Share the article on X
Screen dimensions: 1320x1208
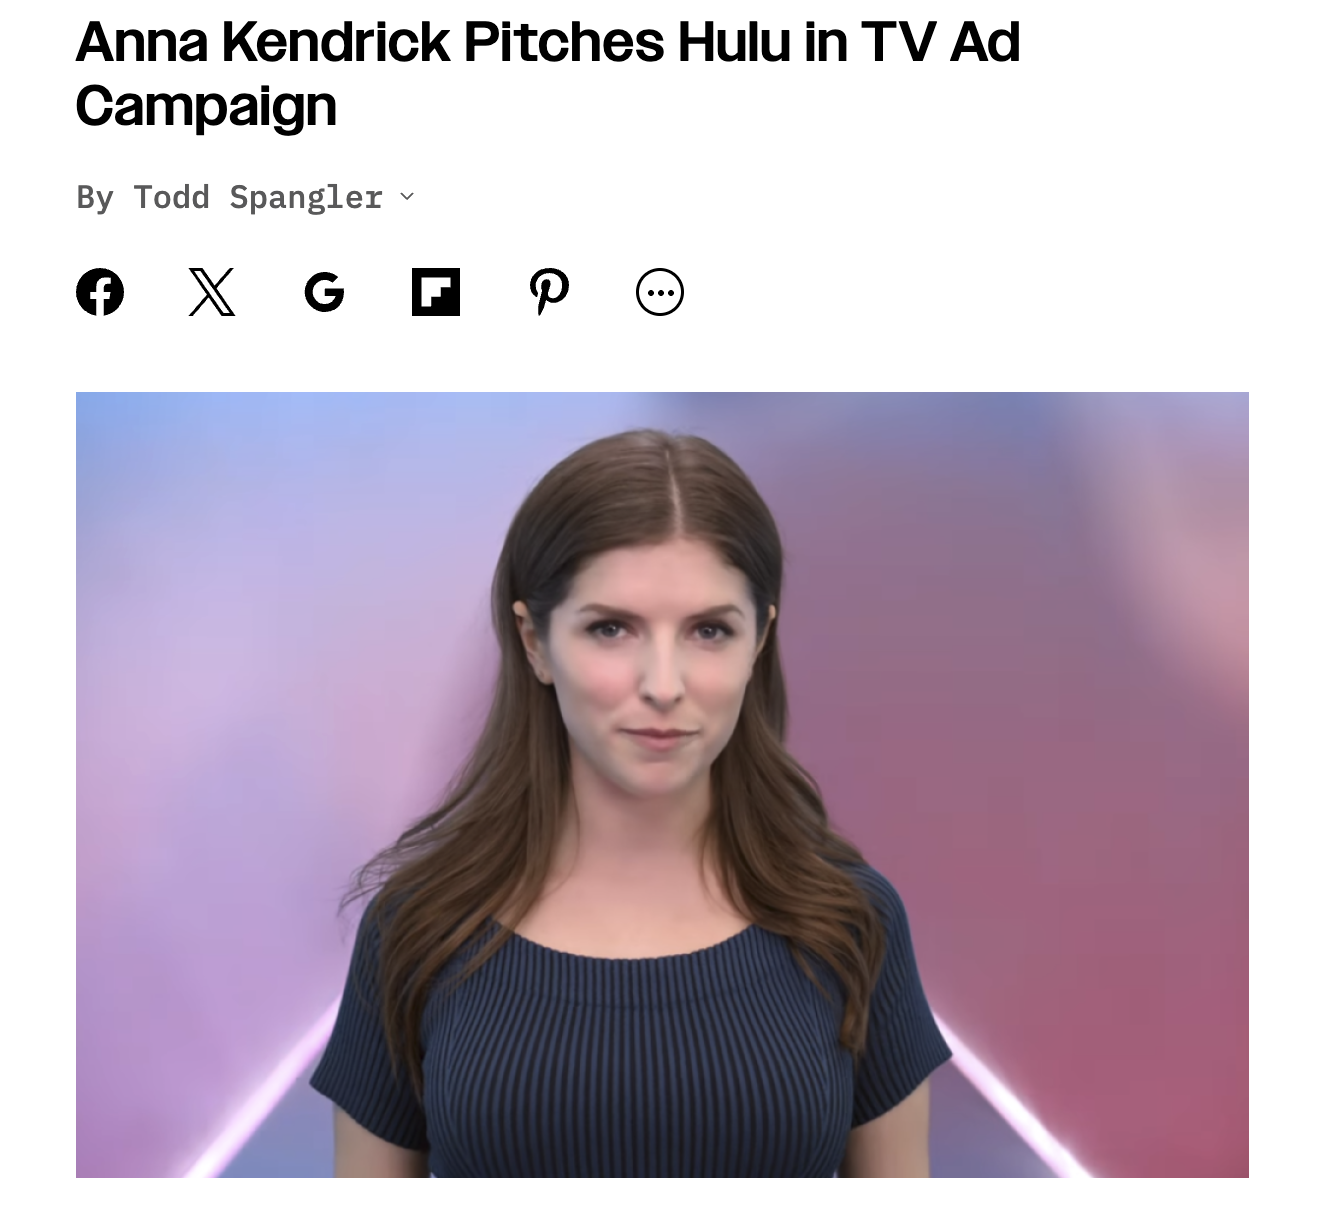pyautogui.click(x=212, y=292)
